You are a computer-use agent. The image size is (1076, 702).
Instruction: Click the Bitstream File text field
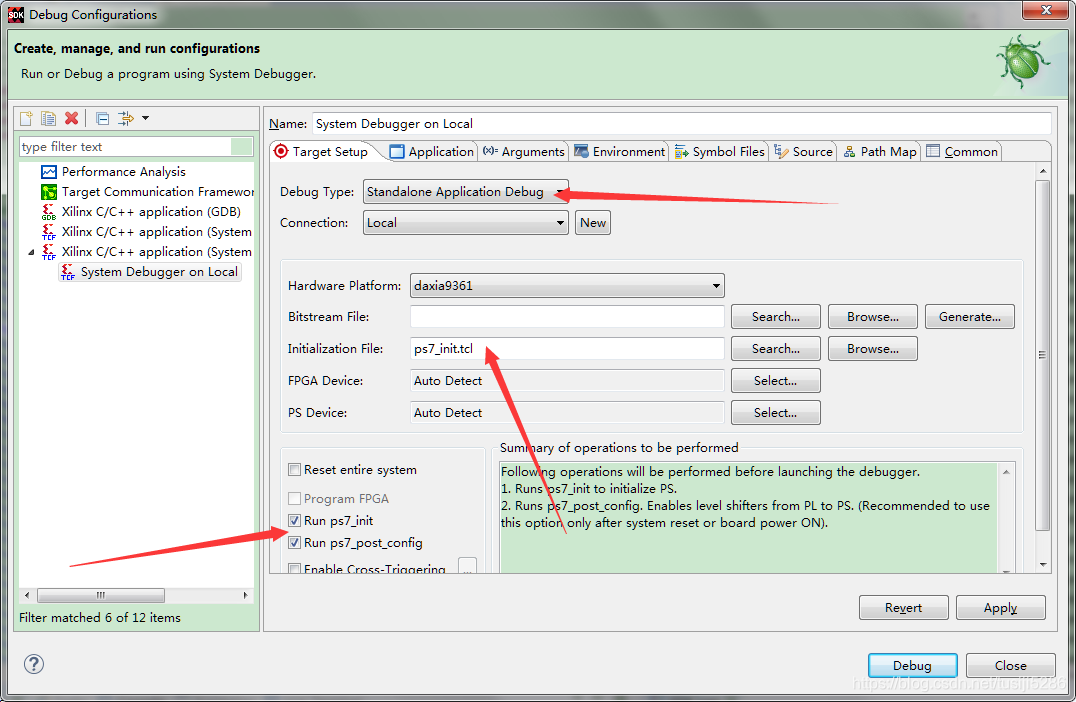pyautogui.click(x=567, y=317)
